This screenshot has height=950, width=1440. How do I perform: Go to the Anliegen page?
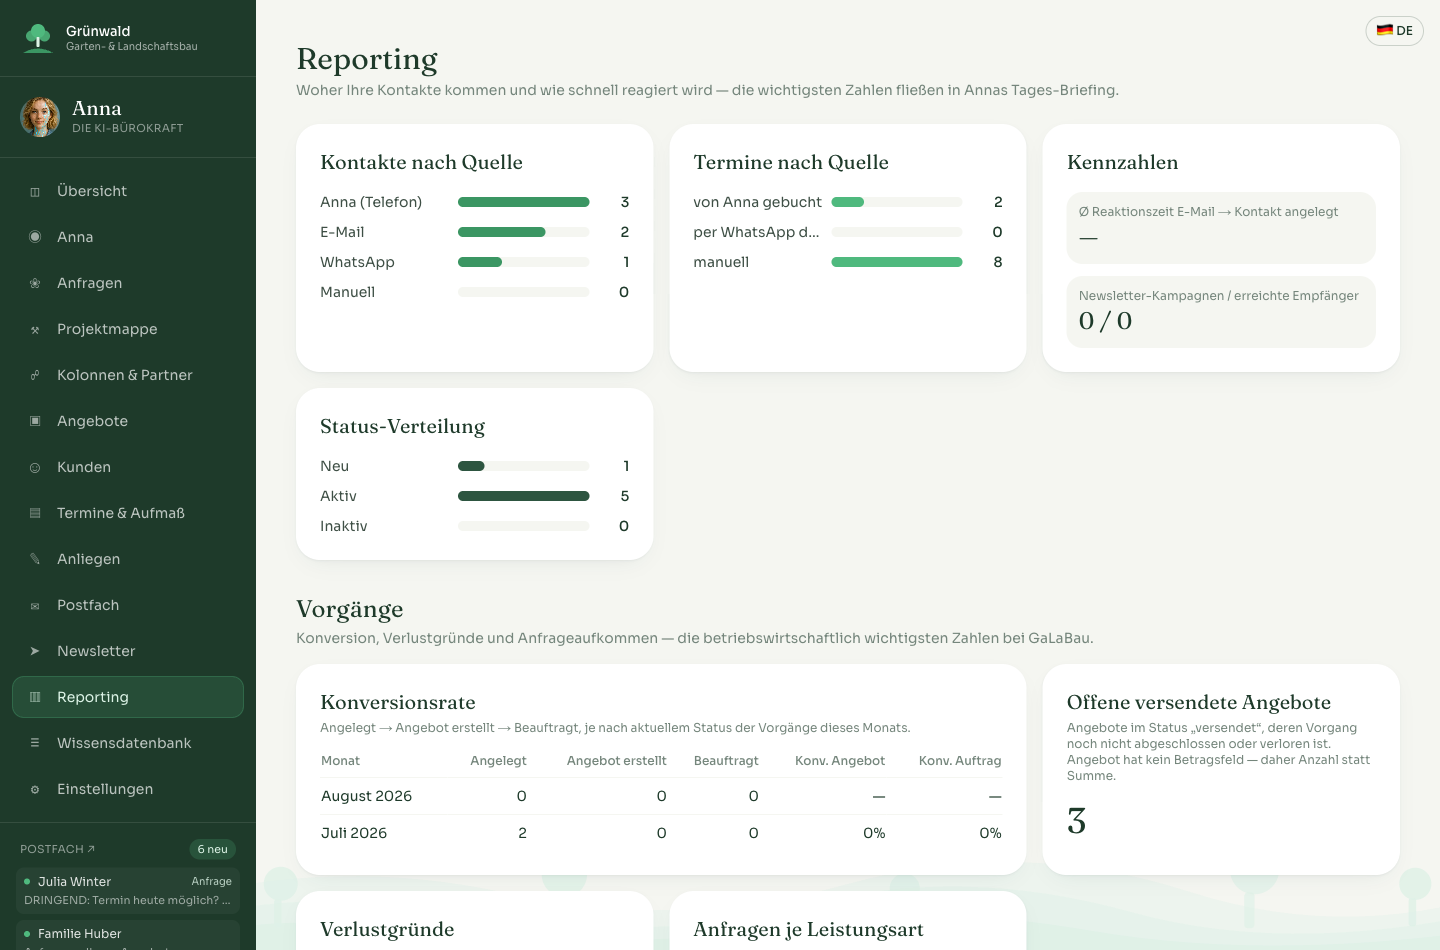click(128, 559)
